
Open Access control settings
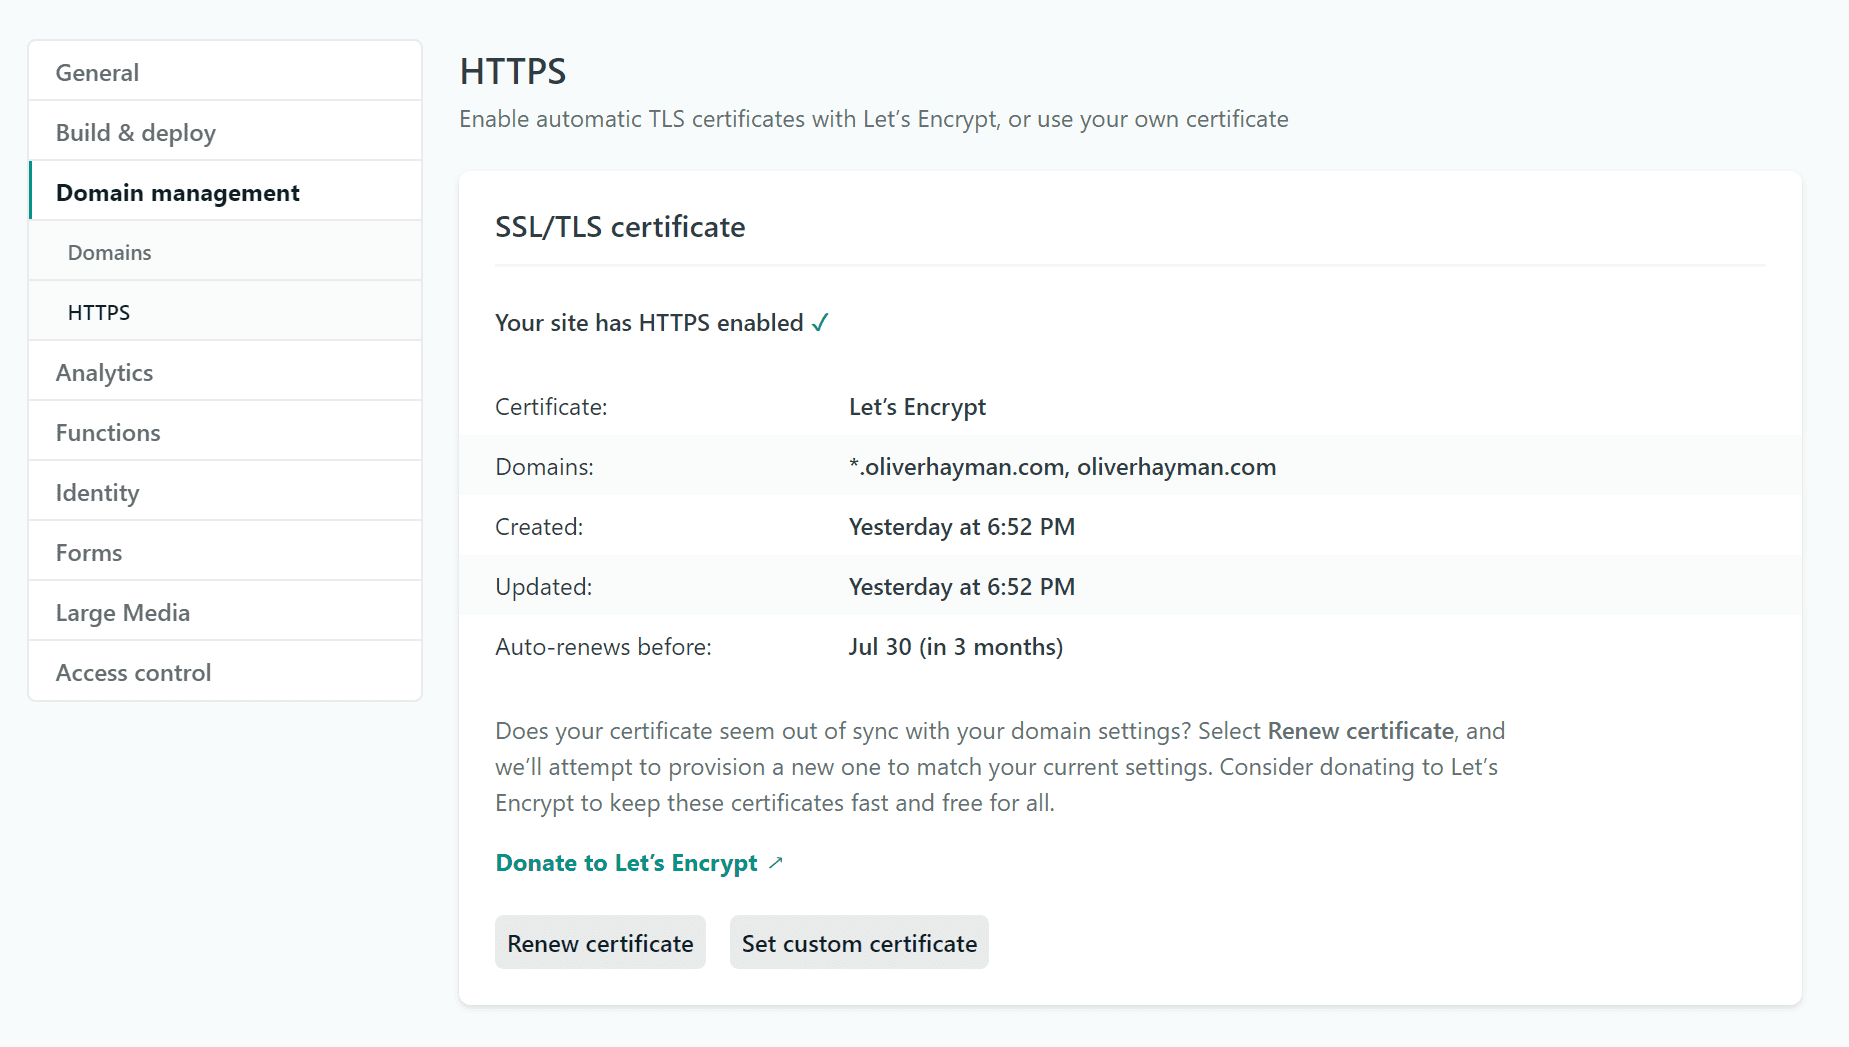[x=225, y=672]
